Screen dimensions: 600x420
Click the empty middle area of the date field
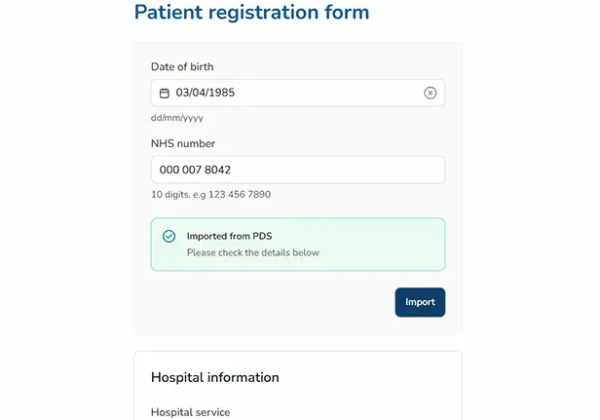pos(330,93)
